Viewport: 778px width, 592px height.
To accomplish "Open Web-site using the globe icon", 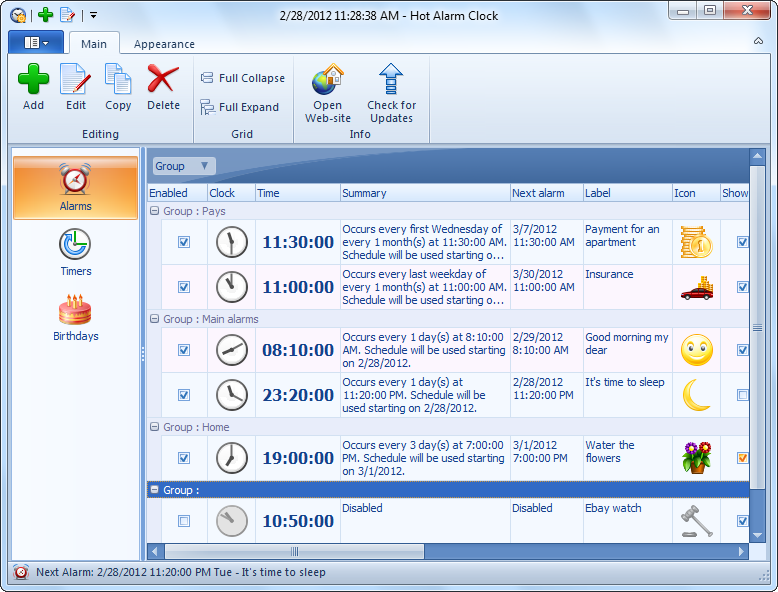I will pos(328,79).
